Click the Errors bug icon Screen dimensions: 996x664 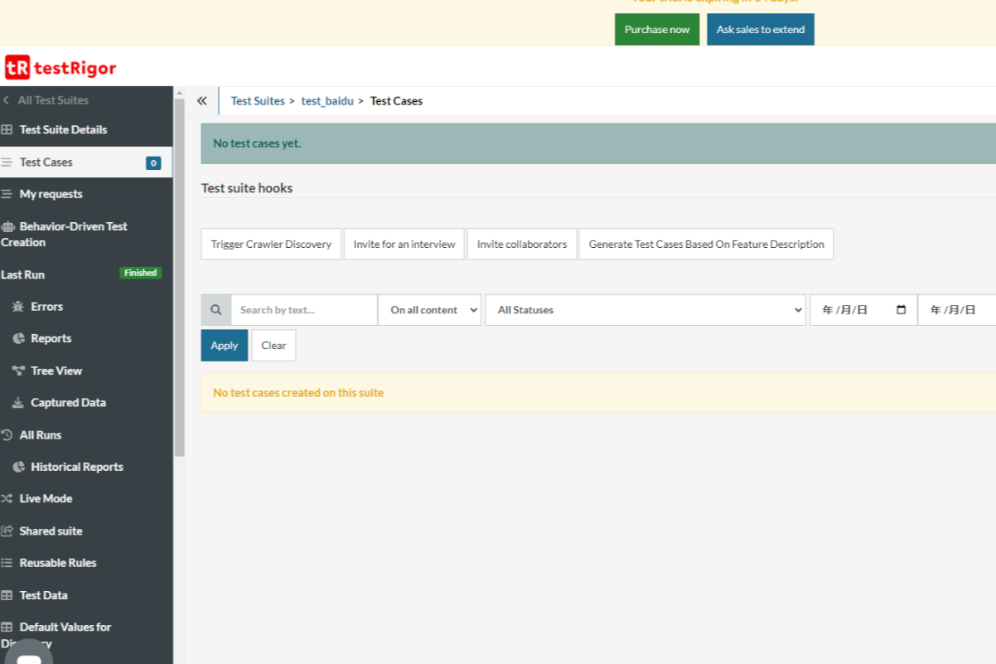coord(18,306)
